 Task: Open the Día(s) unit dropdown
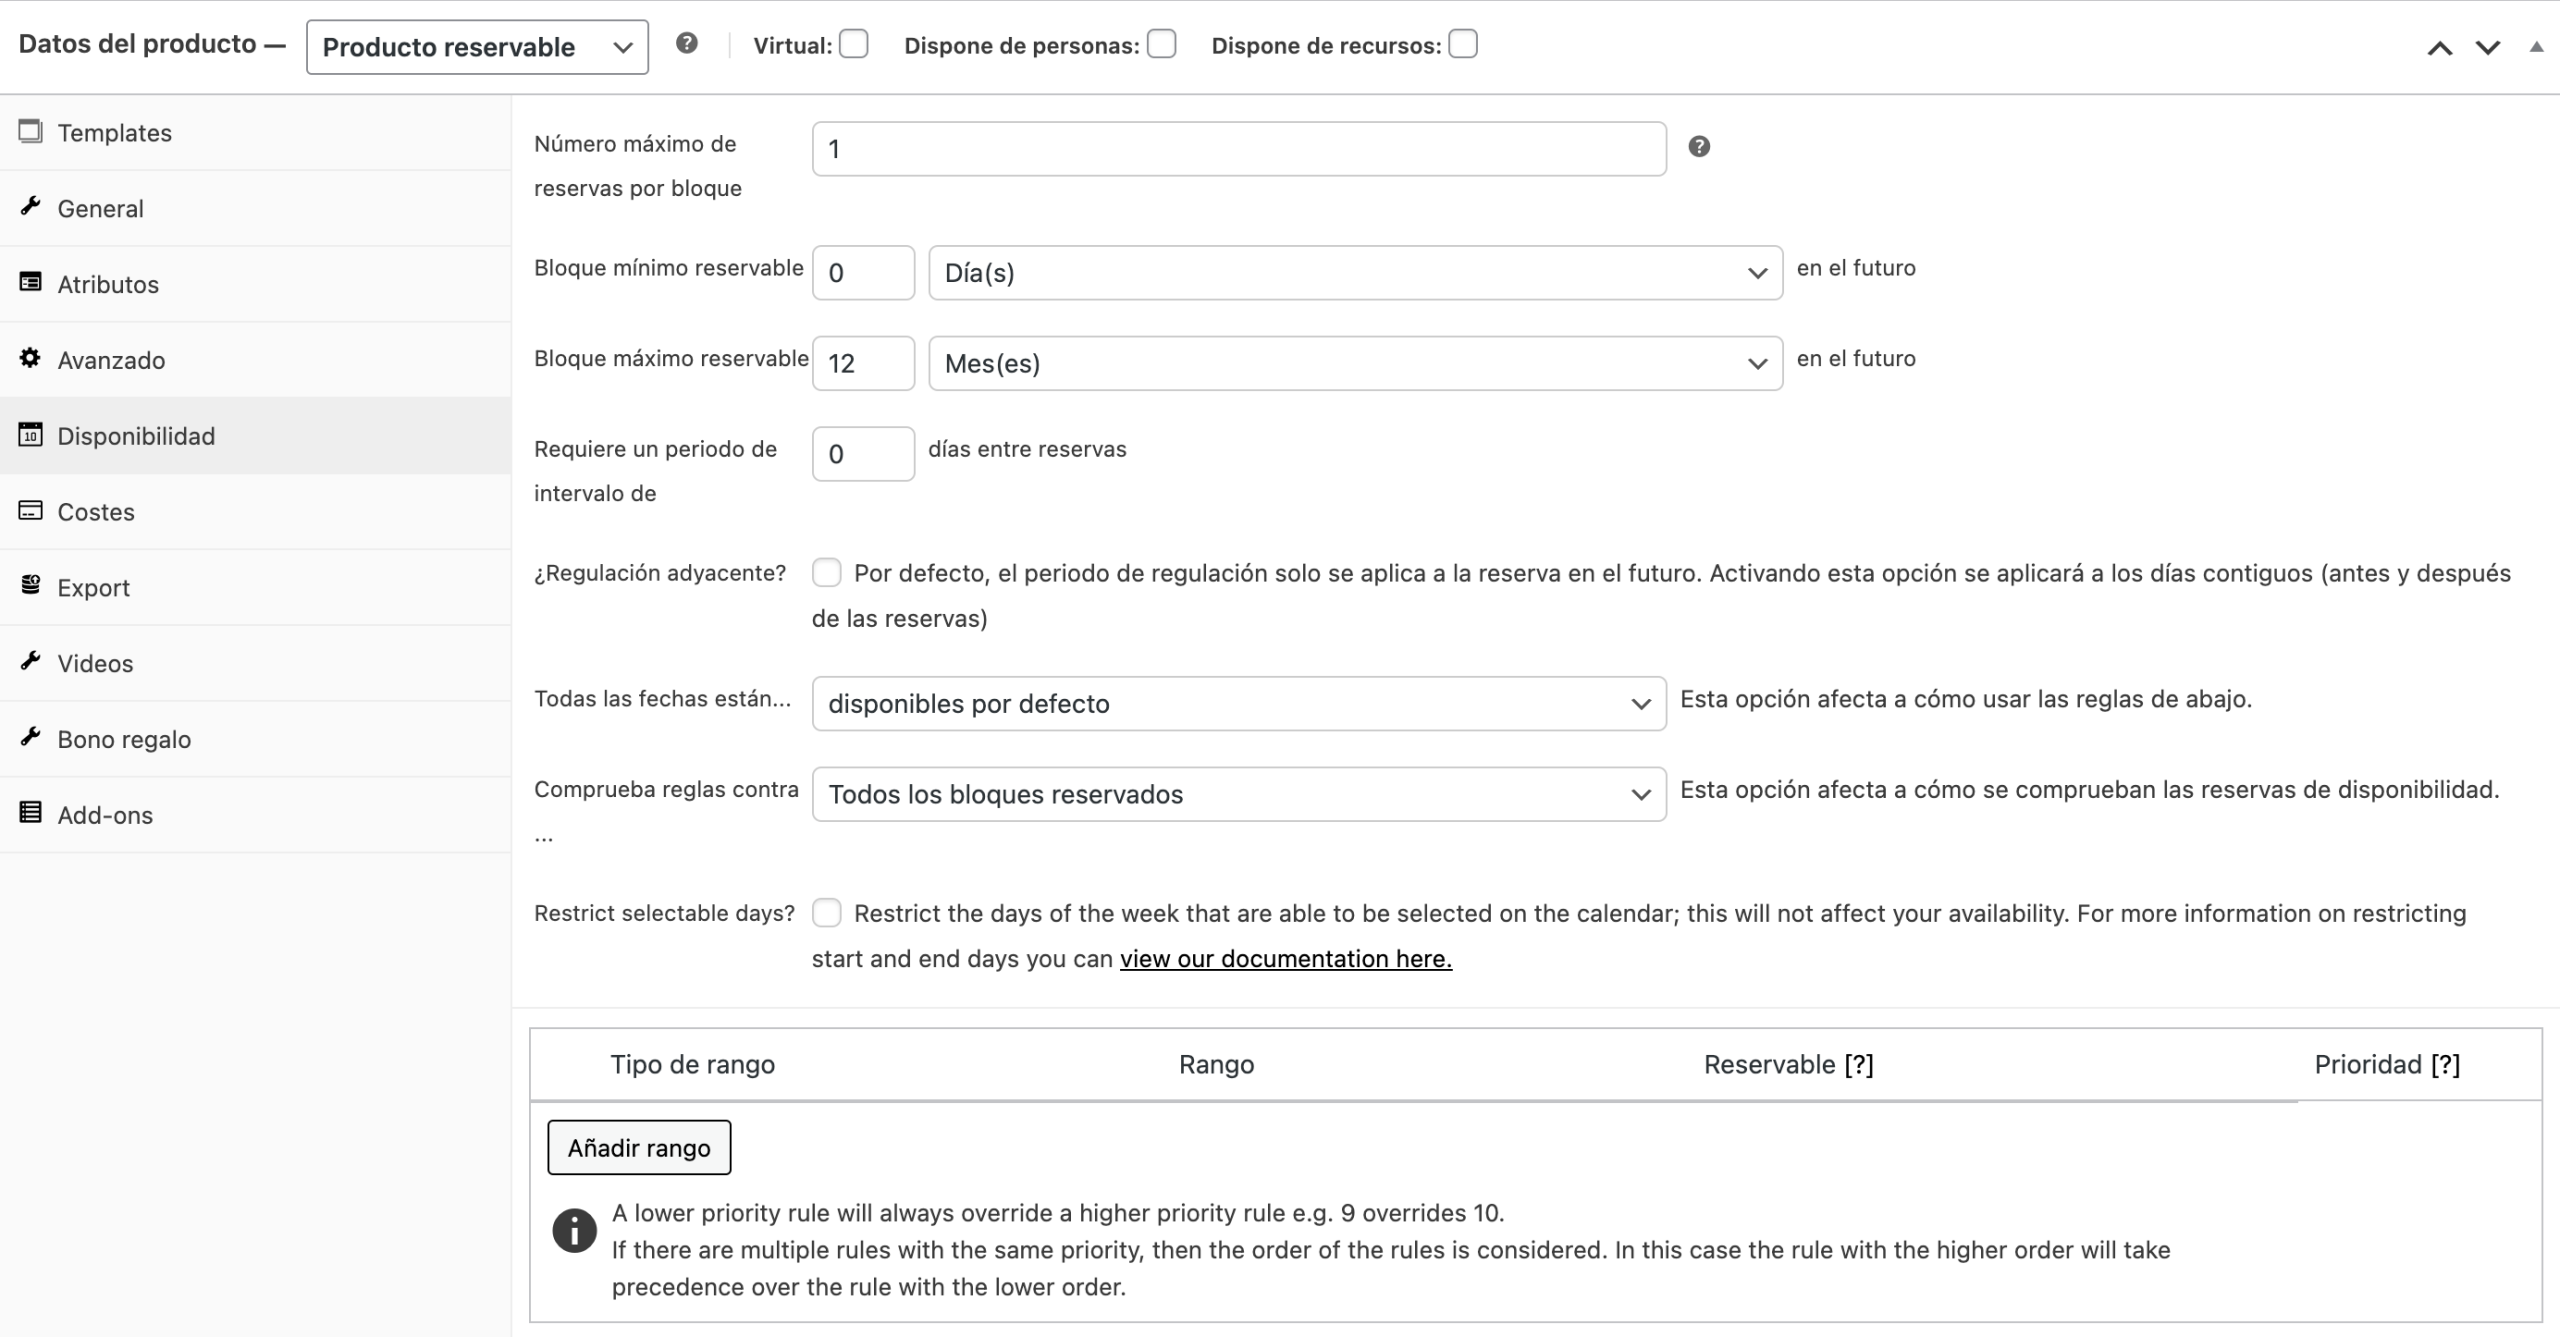[1355, 273]
